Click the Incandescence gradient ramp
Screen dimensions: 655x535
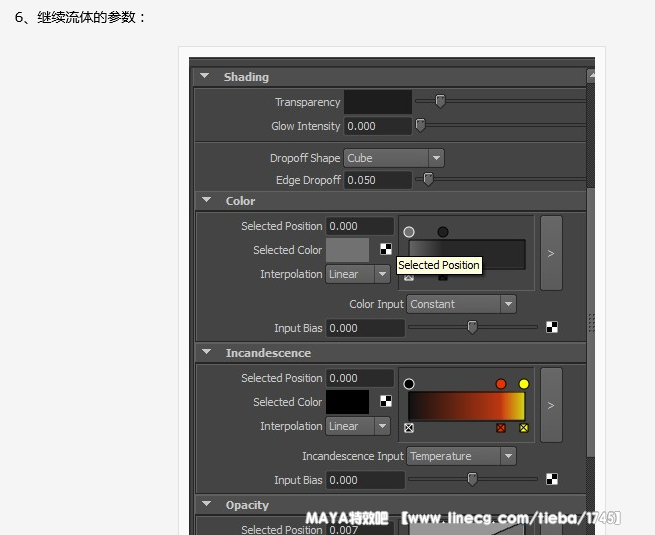click(467, 406)
